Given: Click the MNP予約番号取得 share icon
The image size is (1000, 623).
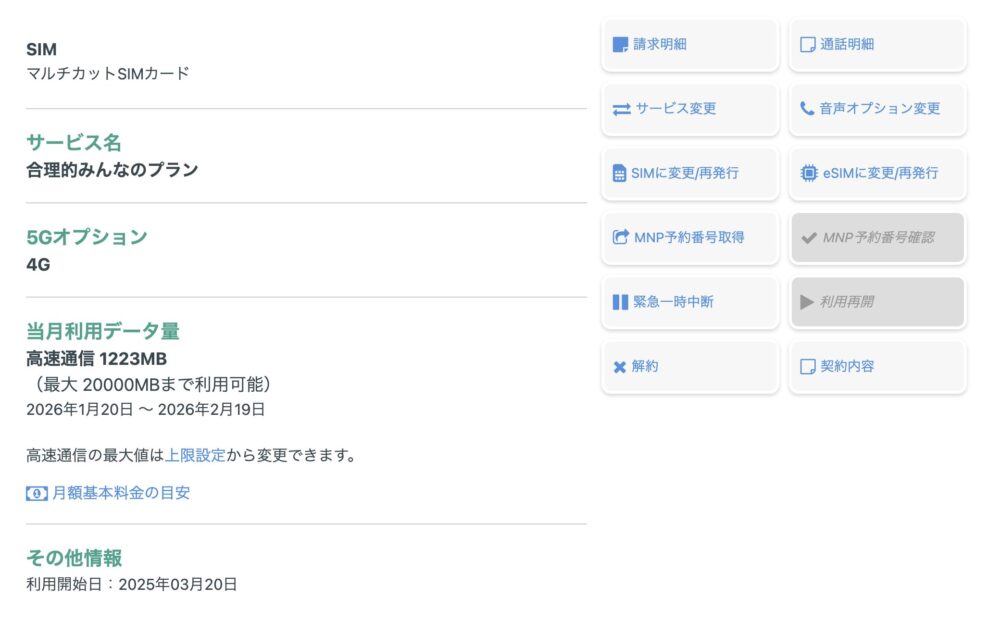Looking at the screenshot, I should [x=620, y=238].
